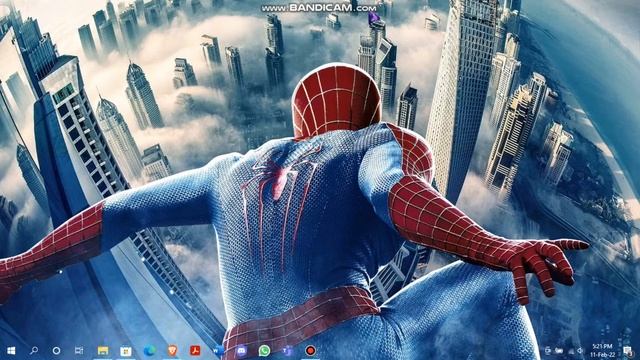This screenshot has width=640, height=360.
Task: Open Microsoft Store from the taskbar
Action: tap(126, 351)
